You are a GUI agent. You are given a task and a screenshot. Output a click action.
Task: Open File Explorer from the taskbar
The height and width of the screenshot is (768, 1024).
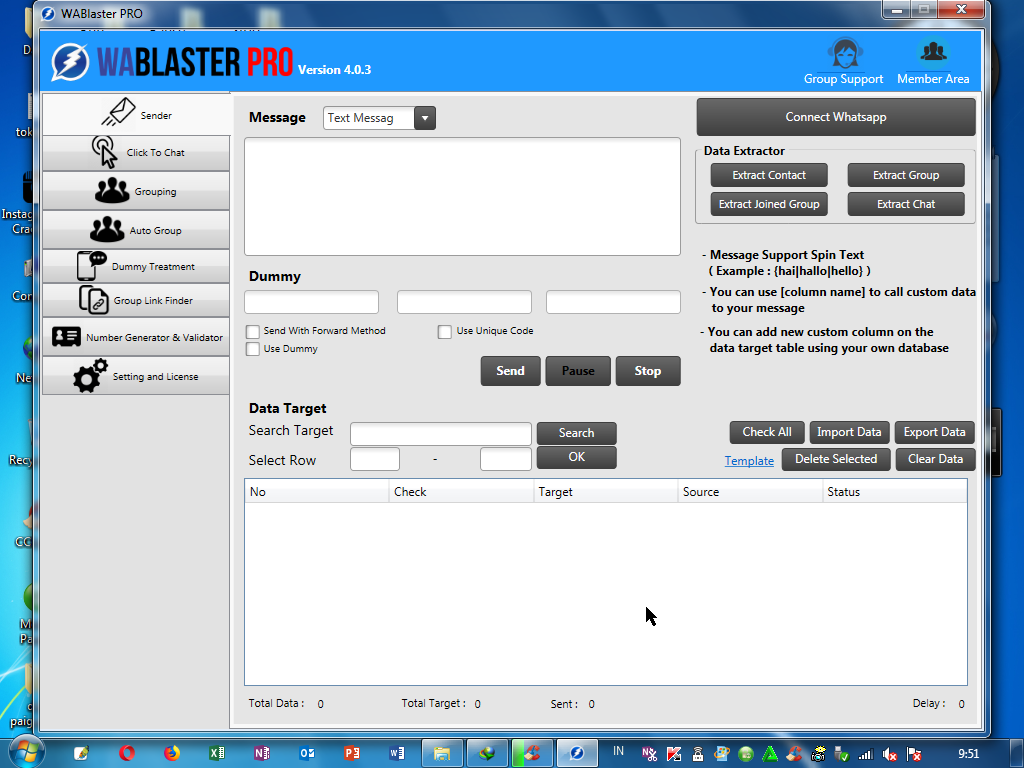click(x=442, y=754)
